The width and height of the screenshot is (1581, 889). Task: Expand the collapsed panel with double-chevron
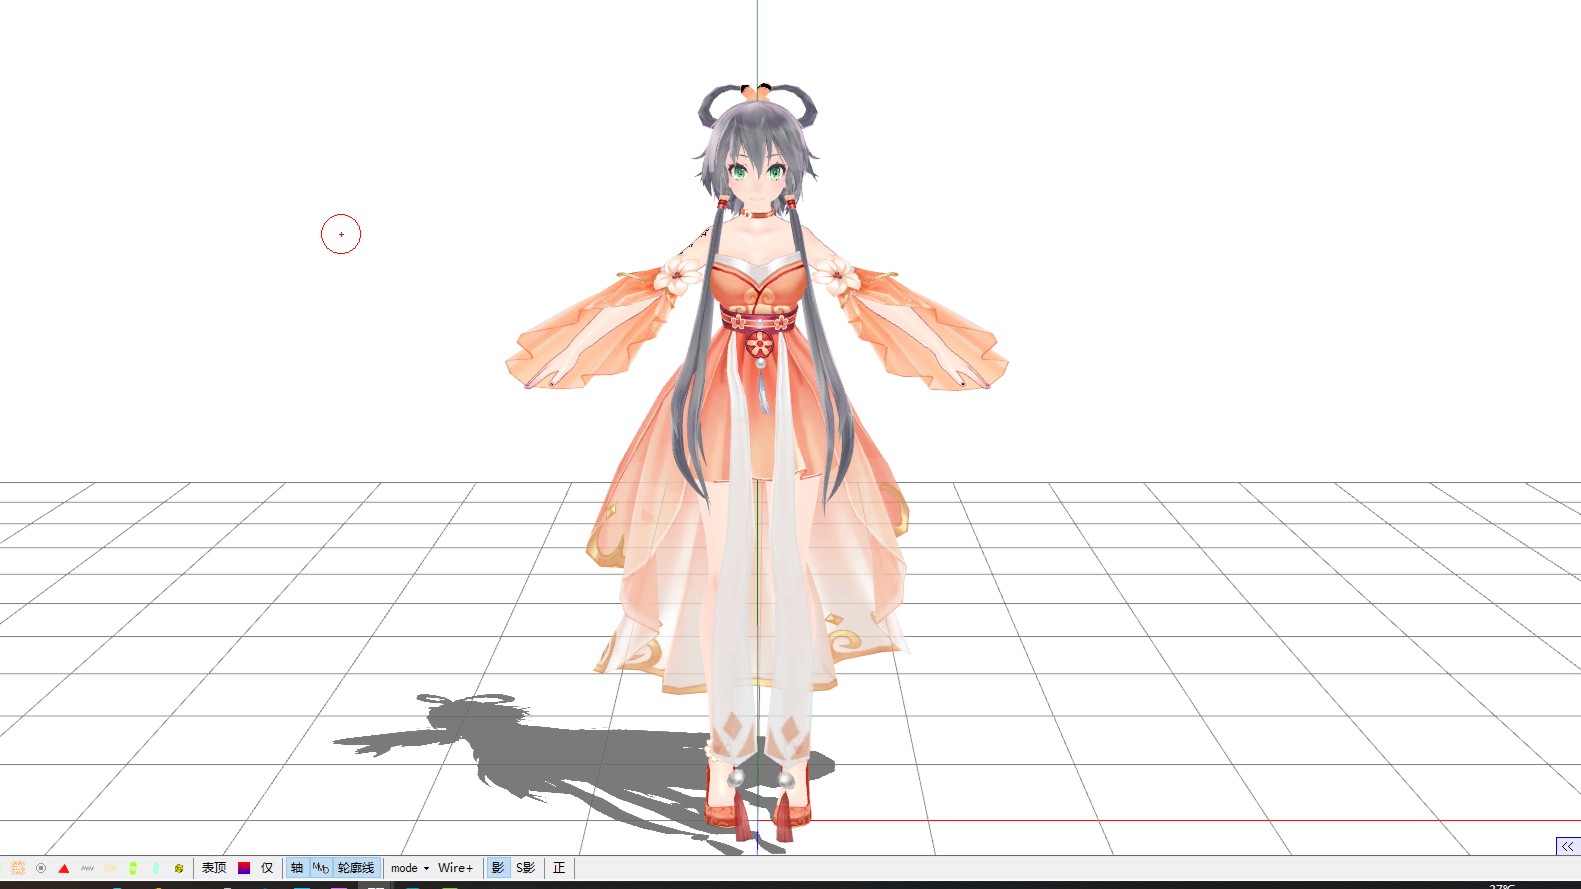click(x=1567, y=846)
